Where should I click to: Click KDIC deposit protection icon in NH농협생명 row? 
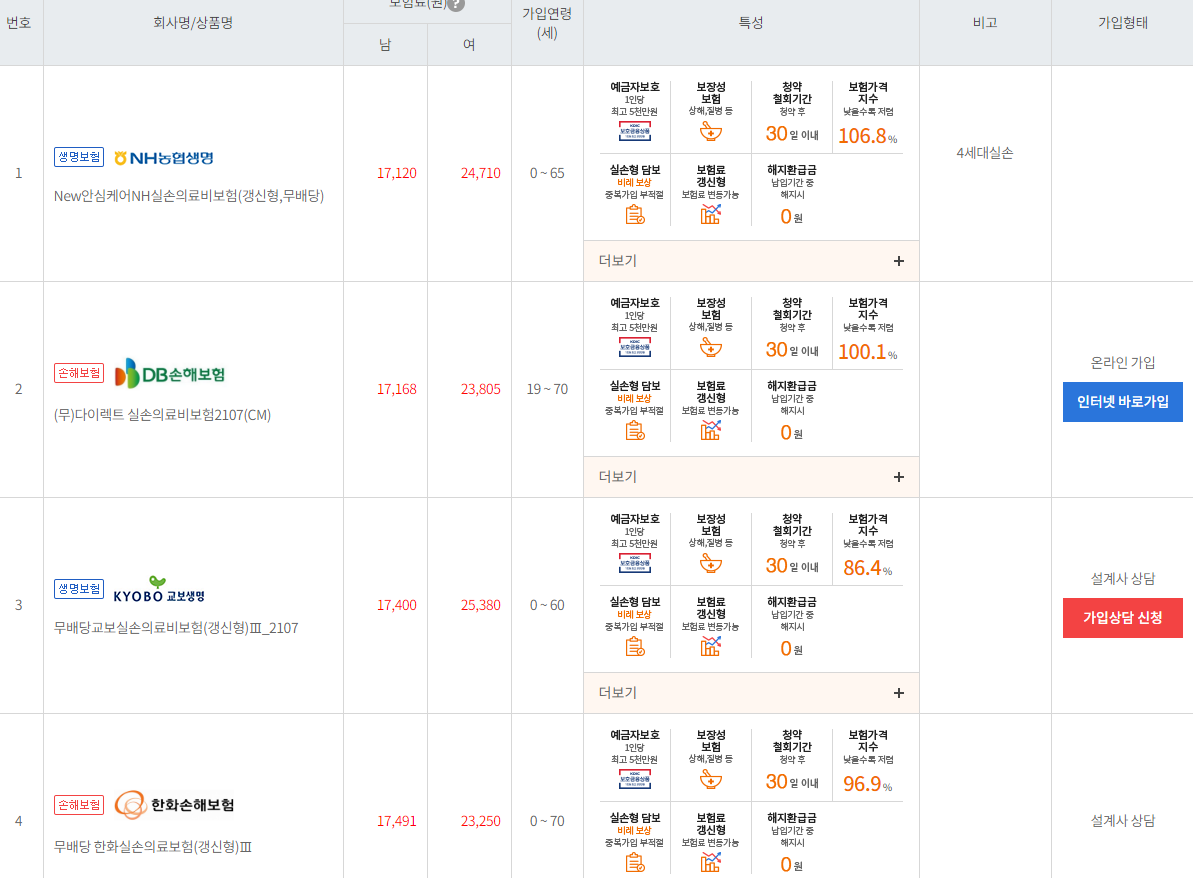coord(635,132)
